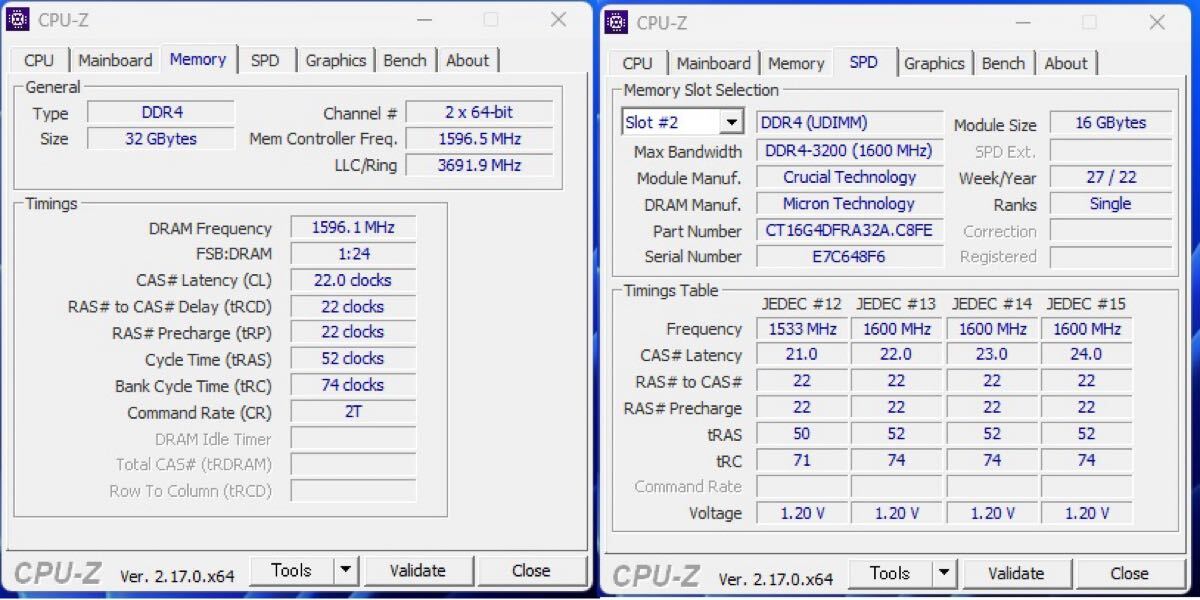
Task: Click the Week/Year 27 / 22 value
Action: [1111, 177]
